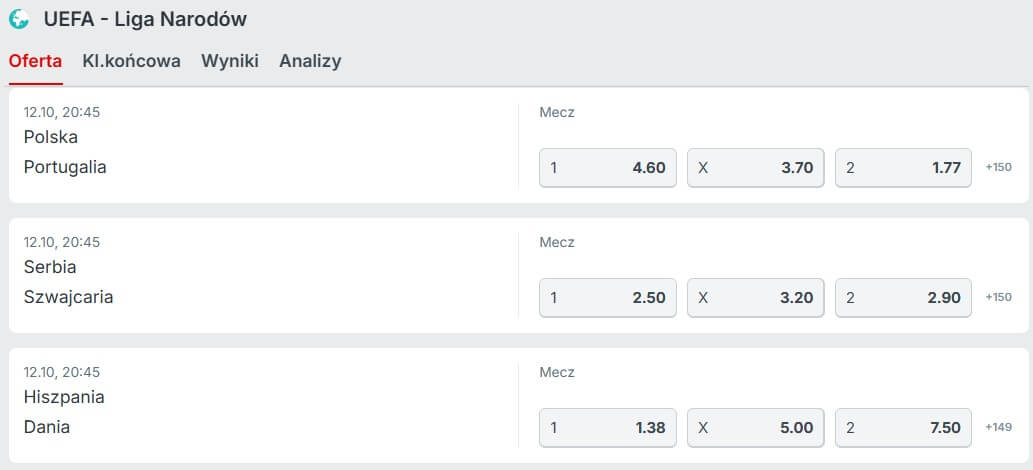The height and width of the screenshot is (470, 1033).
Task: Go to the Oferta tab
Action: point(36,61)
